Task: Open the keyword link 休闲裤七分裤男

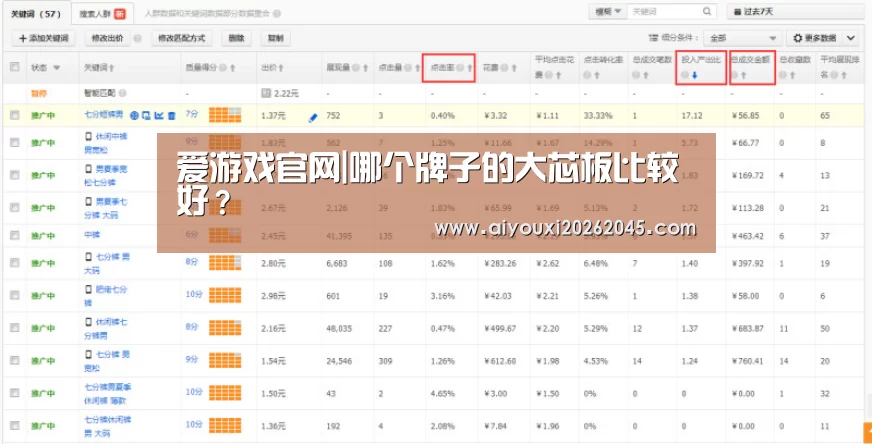Action: click(106, 328)
